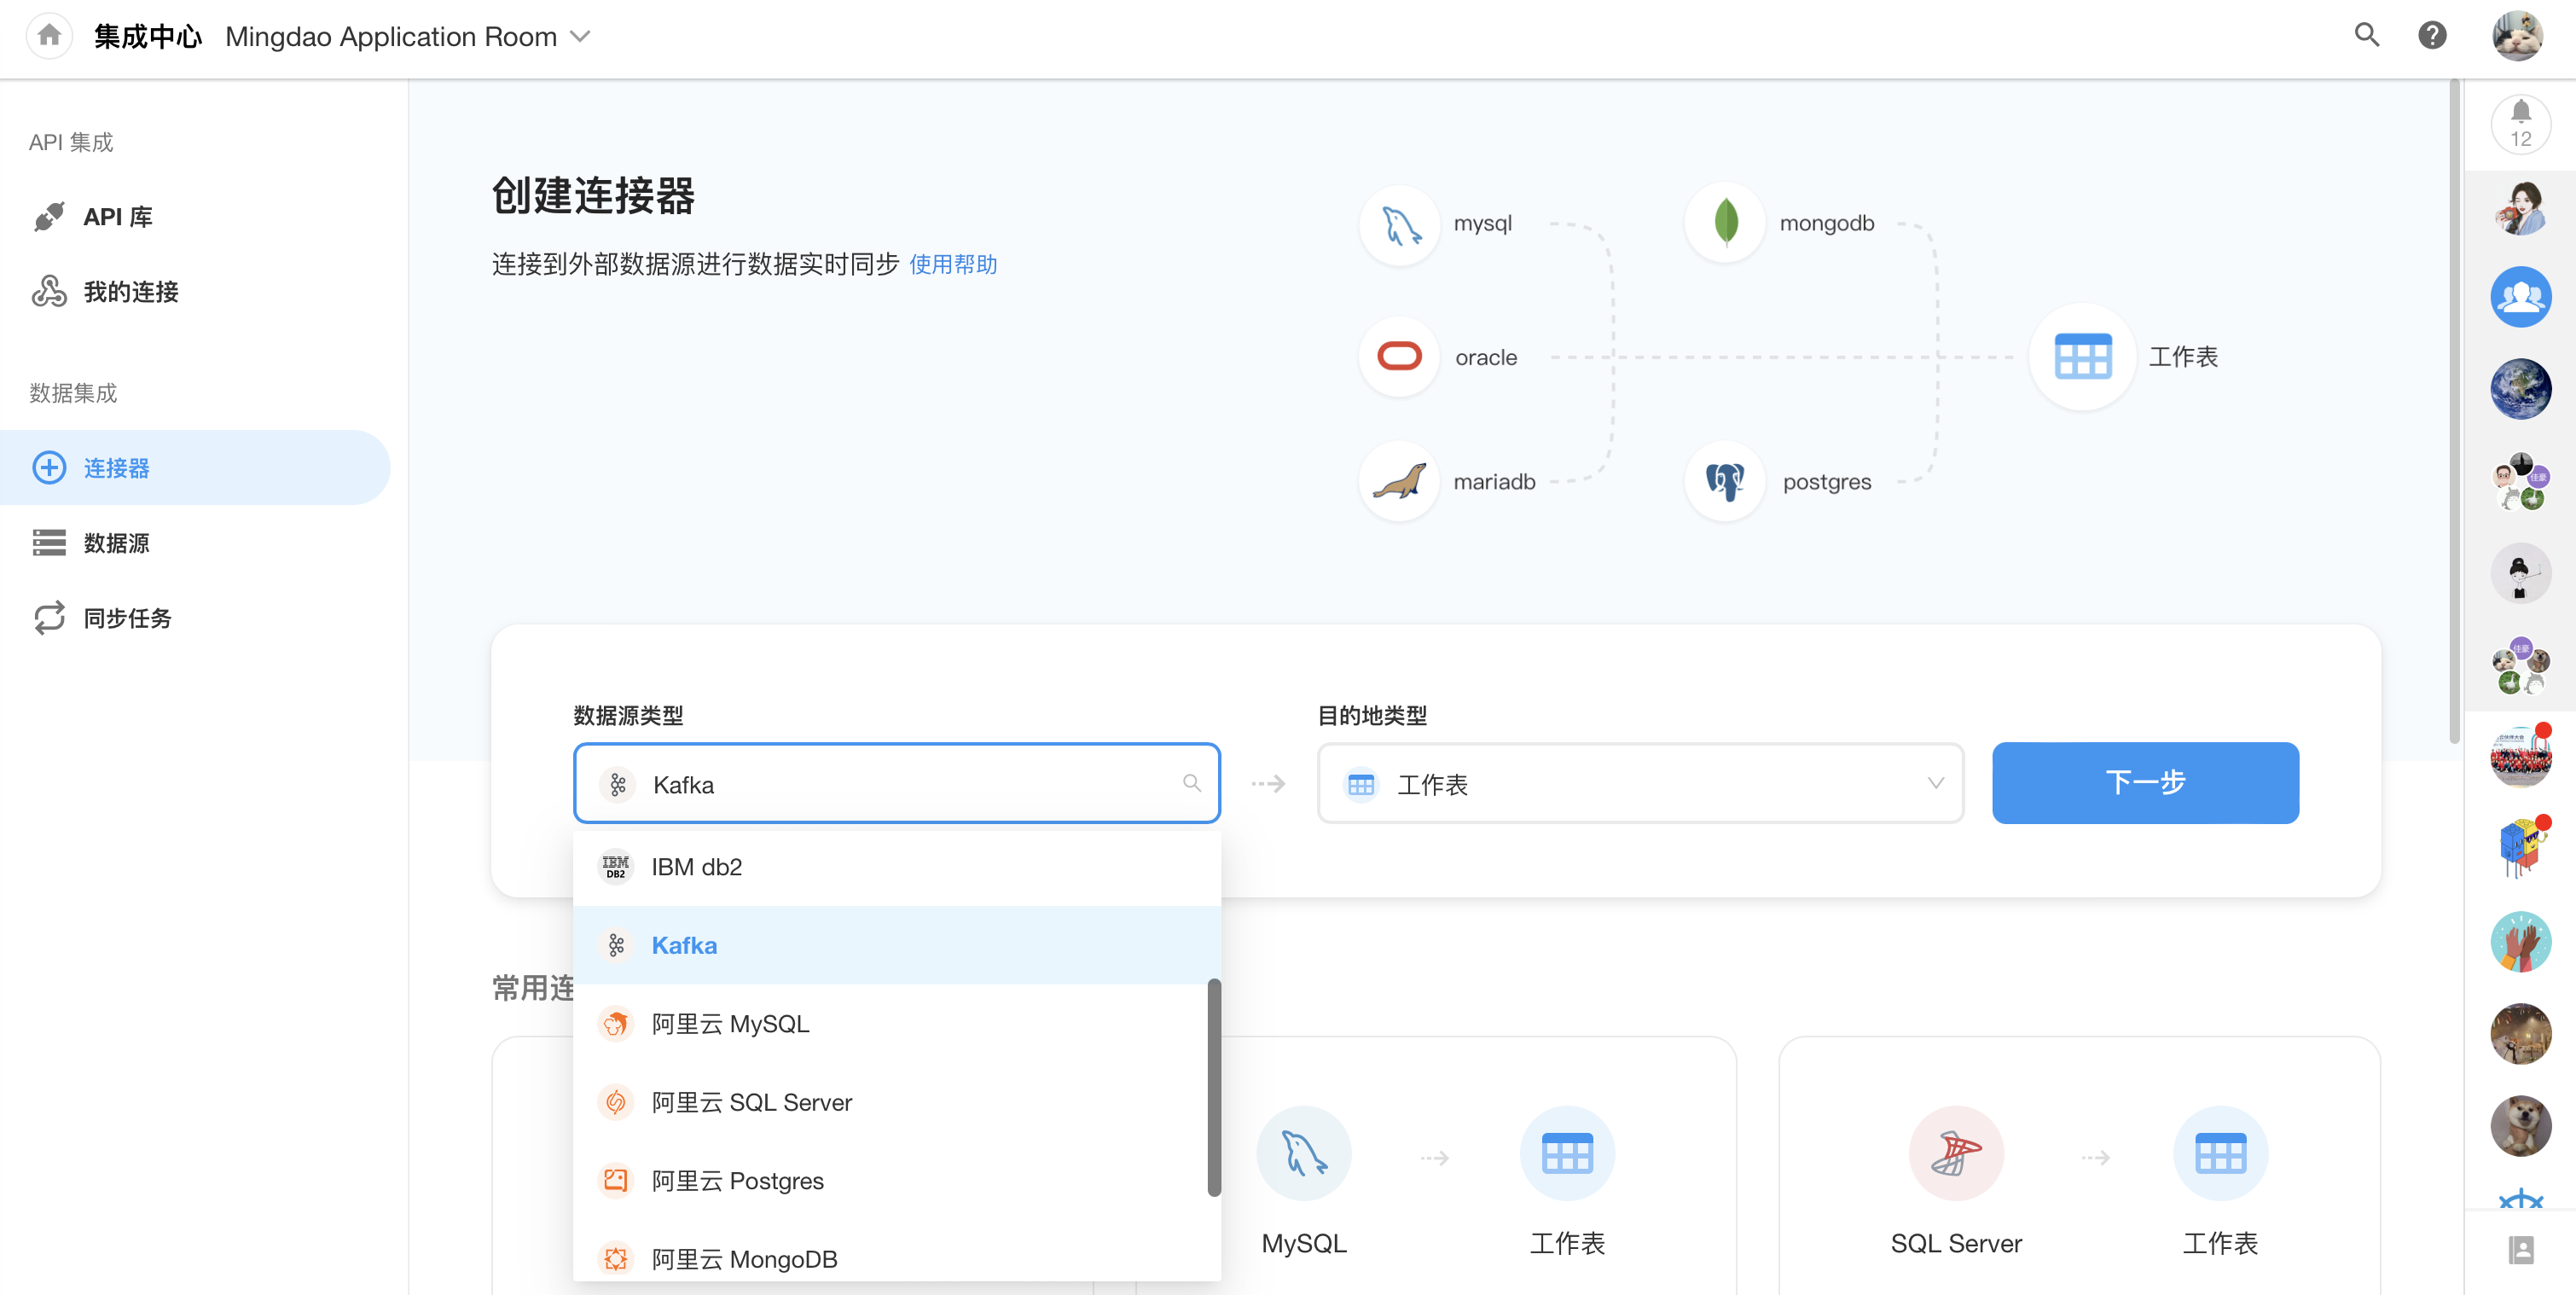The image size is (2576, 1295).
Task: Click the postgres elephant icon
Action: (x=1725, y=482)
